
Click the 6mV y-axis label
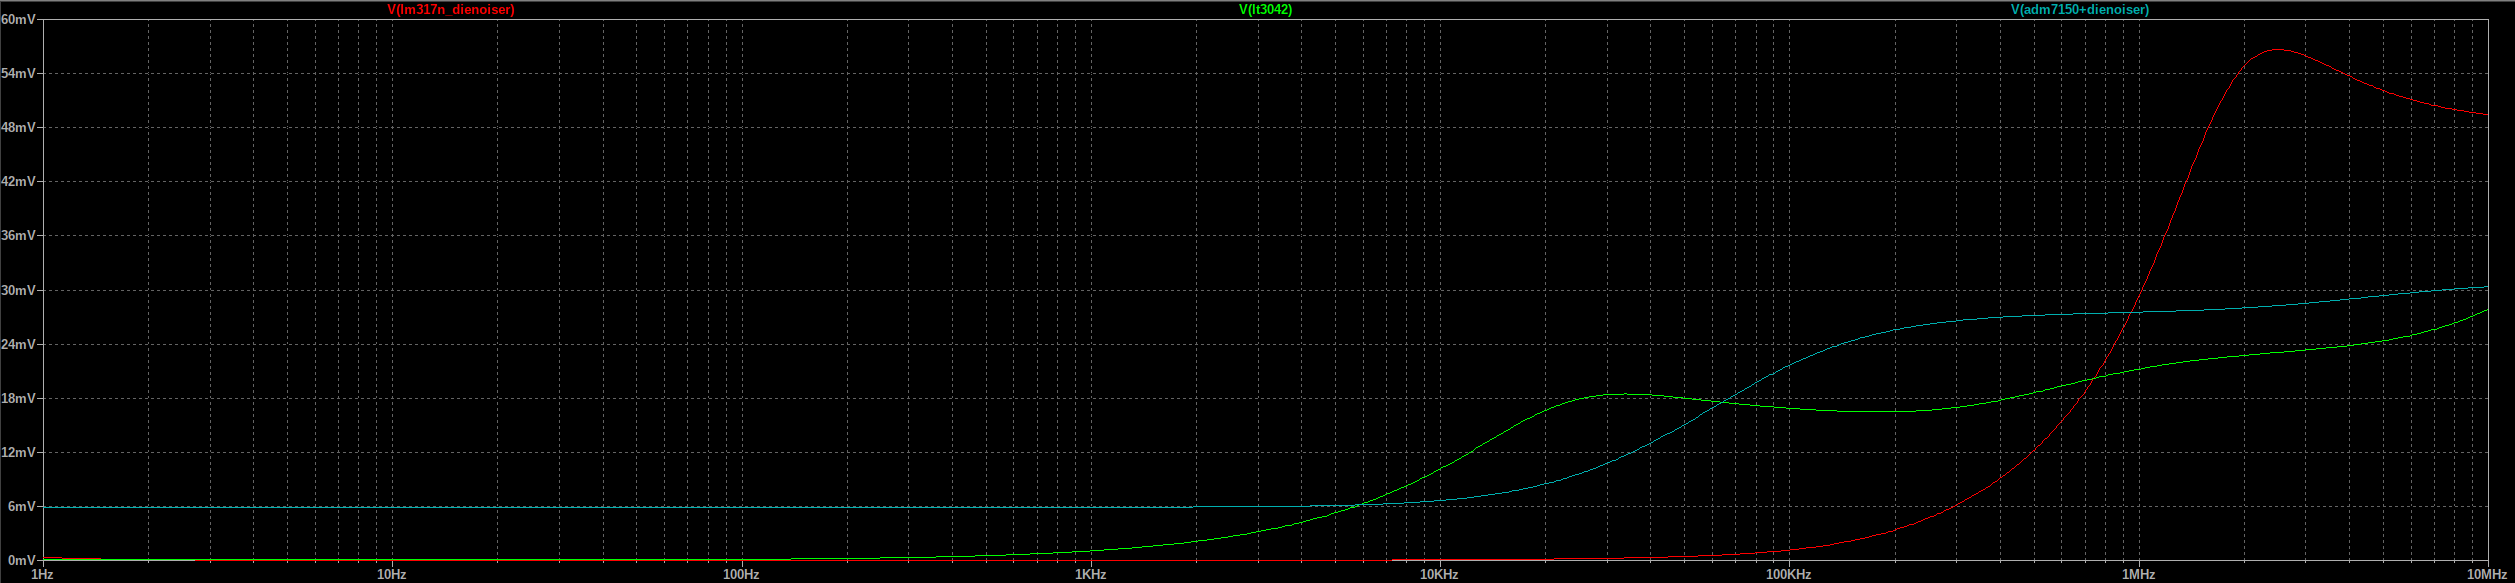[22, 506]
